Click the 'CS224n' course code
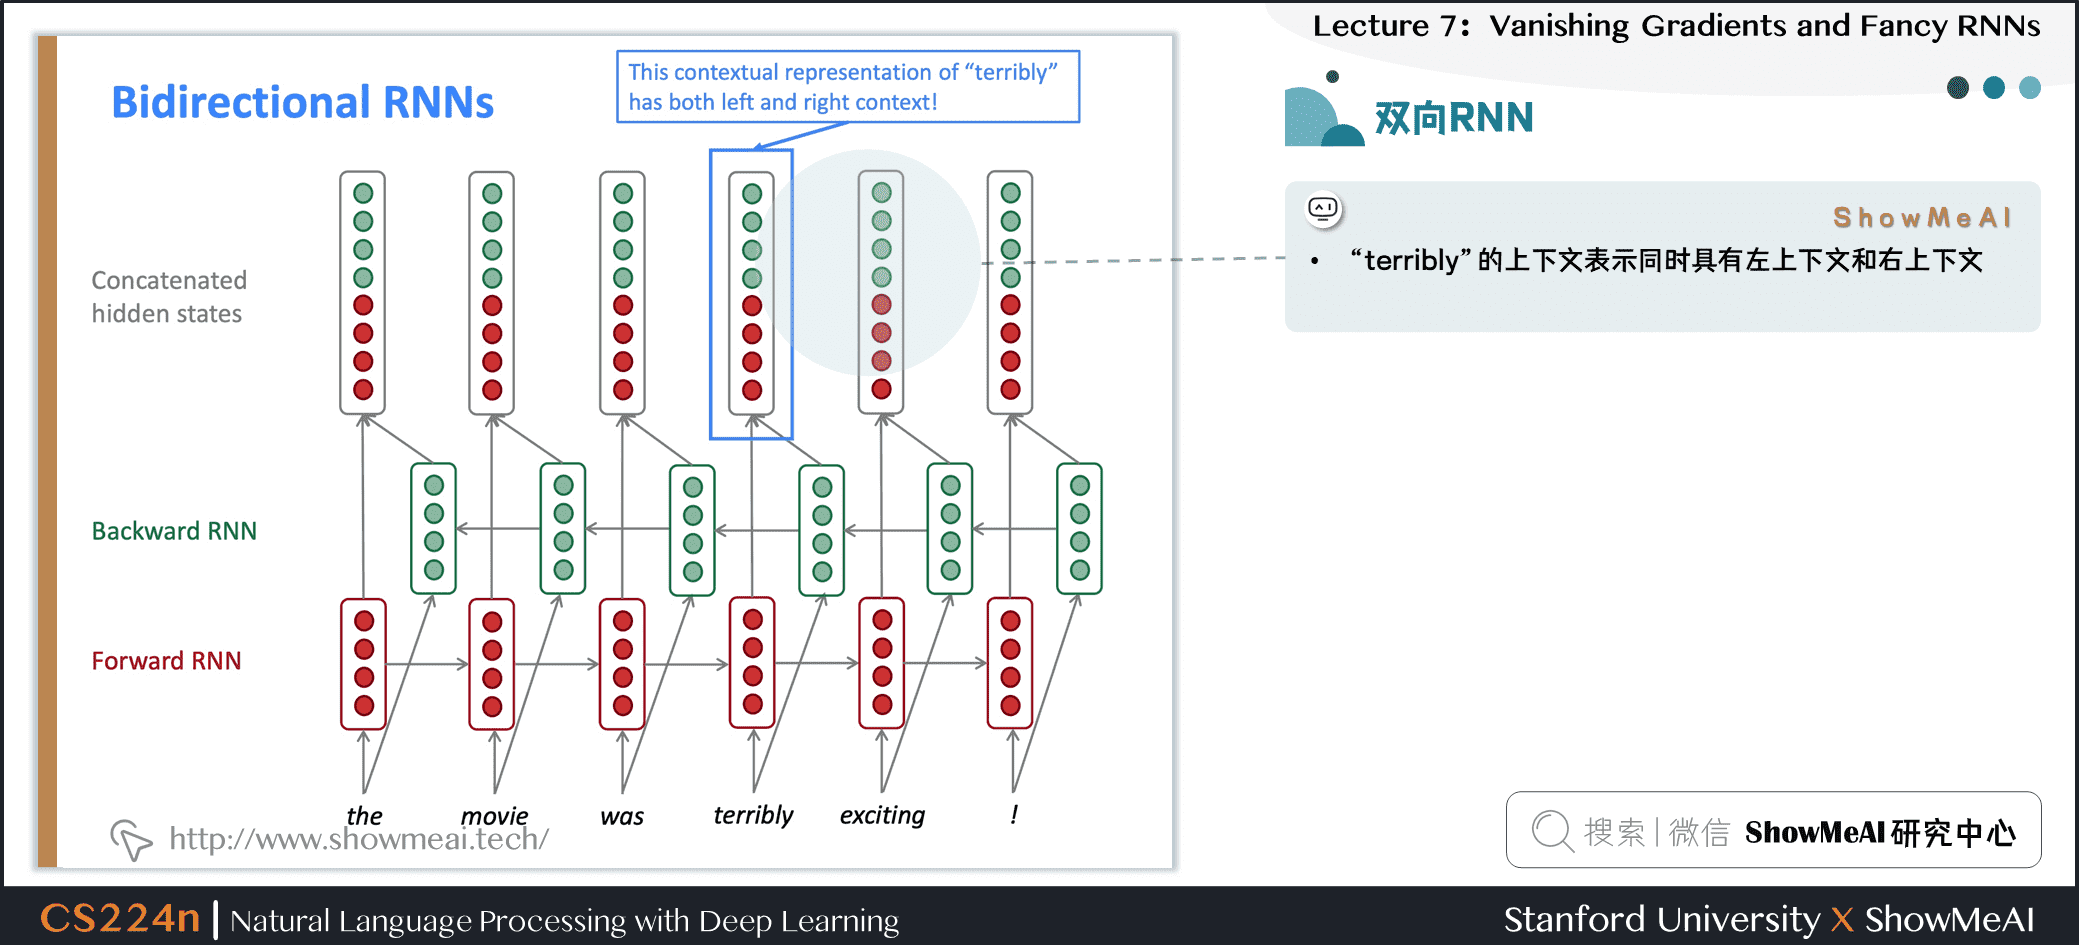Image resolution: width=2079 pixels, height=945 pixels. pos(120,918)
